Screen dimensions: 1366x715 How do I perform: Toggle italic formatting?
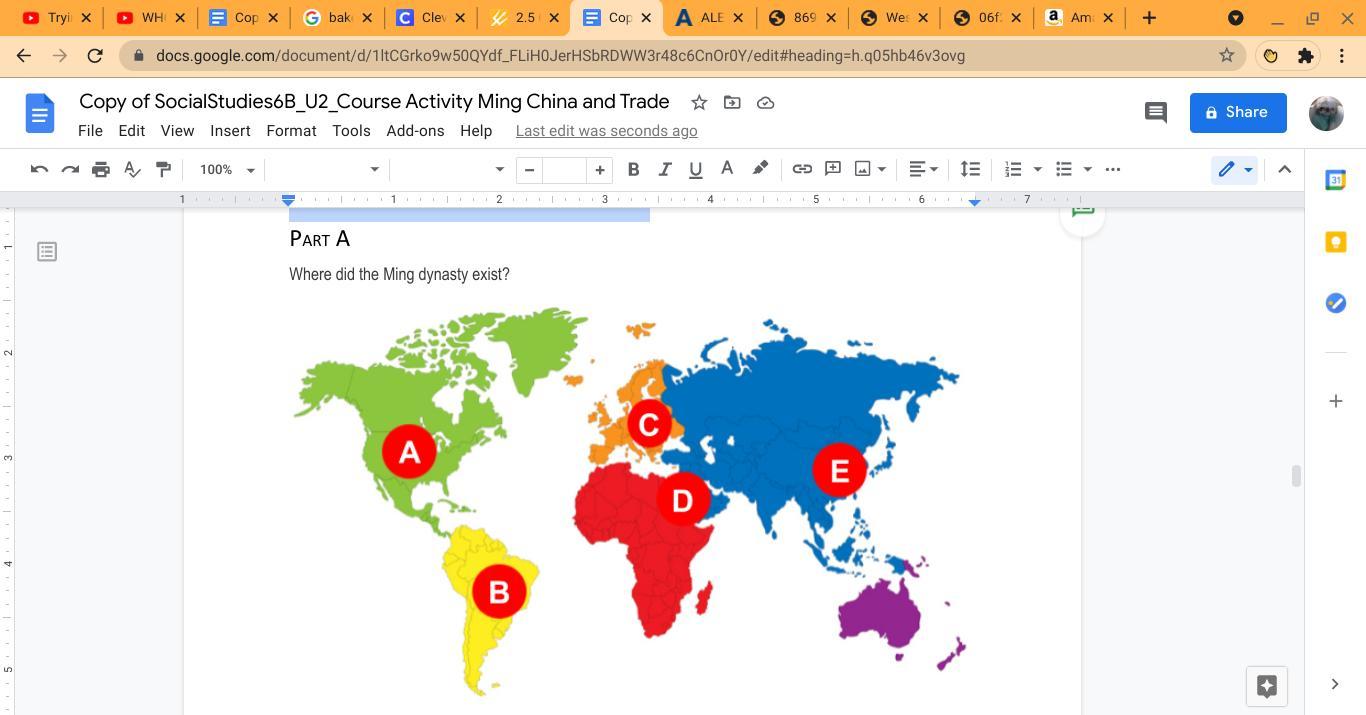click(x=664, y=169)
